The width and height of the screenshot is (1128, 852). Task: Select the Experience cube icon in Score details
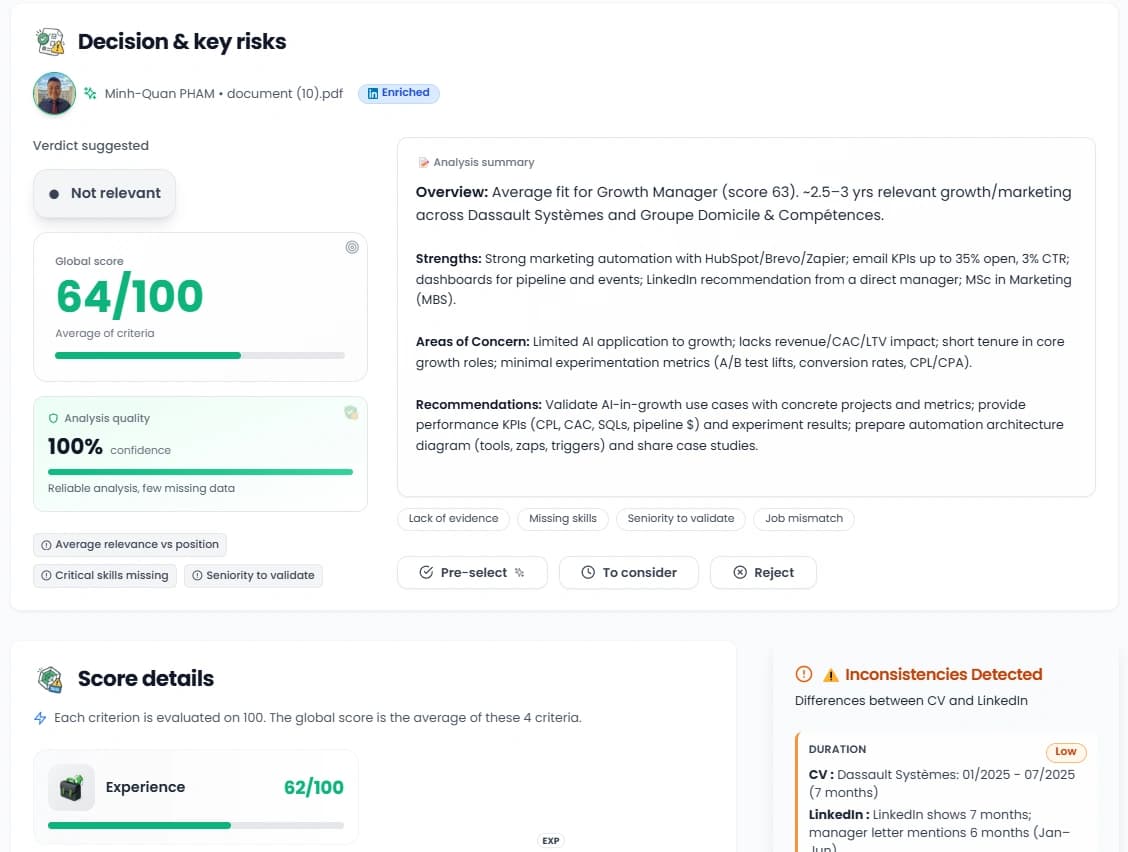71,787
